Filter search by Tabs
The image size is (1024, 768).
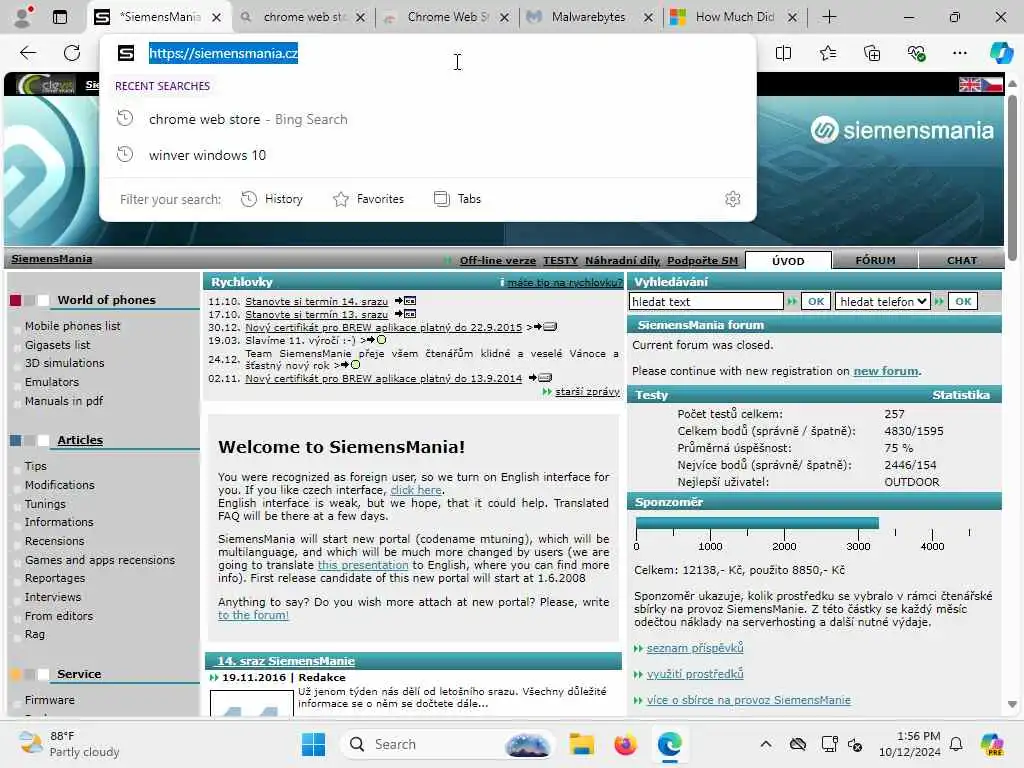coord(457,199)
